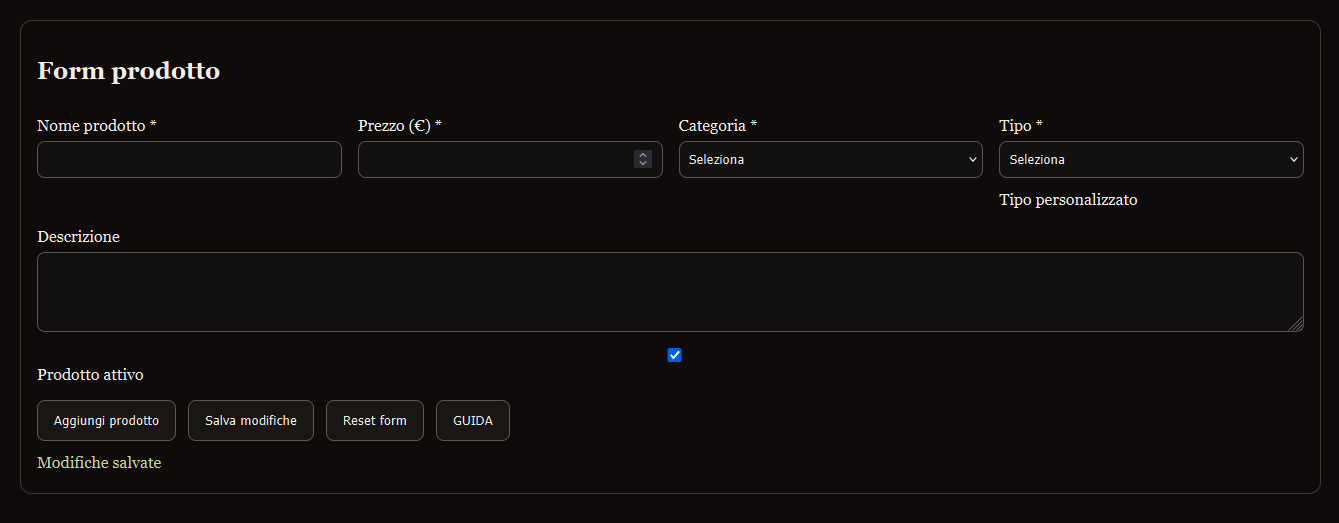Open the GUIDA help button
Image resolution: width=1339 pixels, height=523 pixels.
(473, 421)
